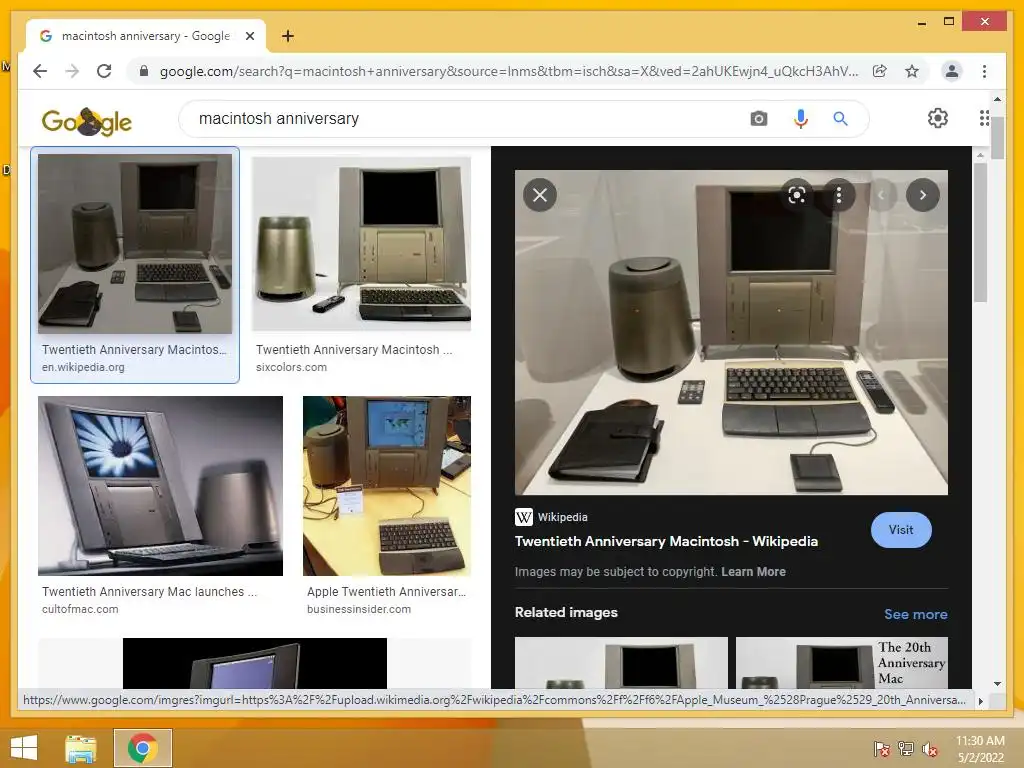Open preview panel more options menu
Image resolution: width=1024 pixels, height=768 pixels.
839,195
